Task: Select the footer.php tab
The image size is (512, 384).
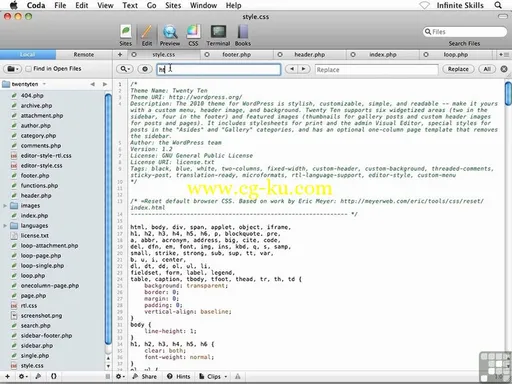Action: (236, 54)
